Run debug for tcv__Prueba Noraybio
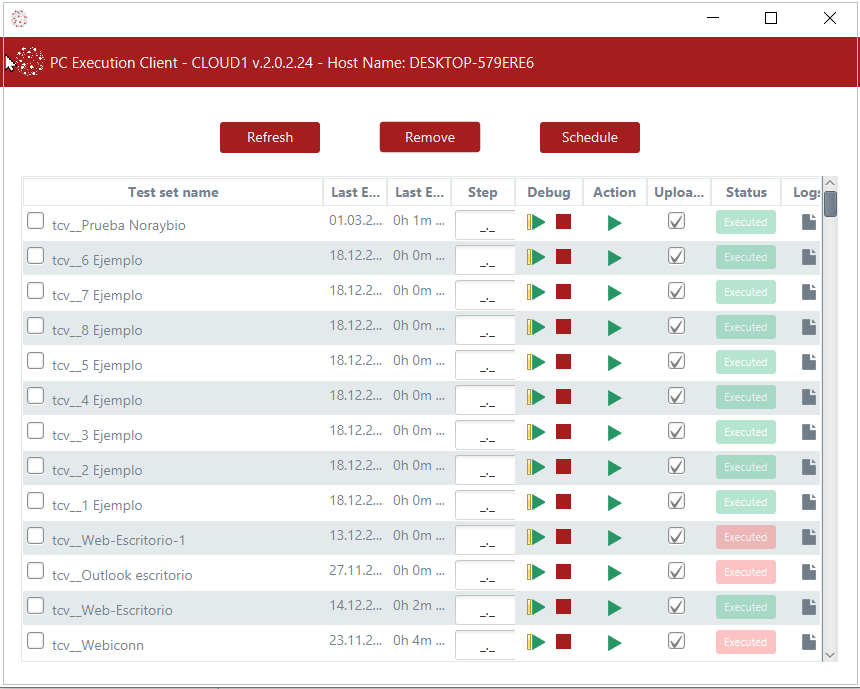 [537, 222]
